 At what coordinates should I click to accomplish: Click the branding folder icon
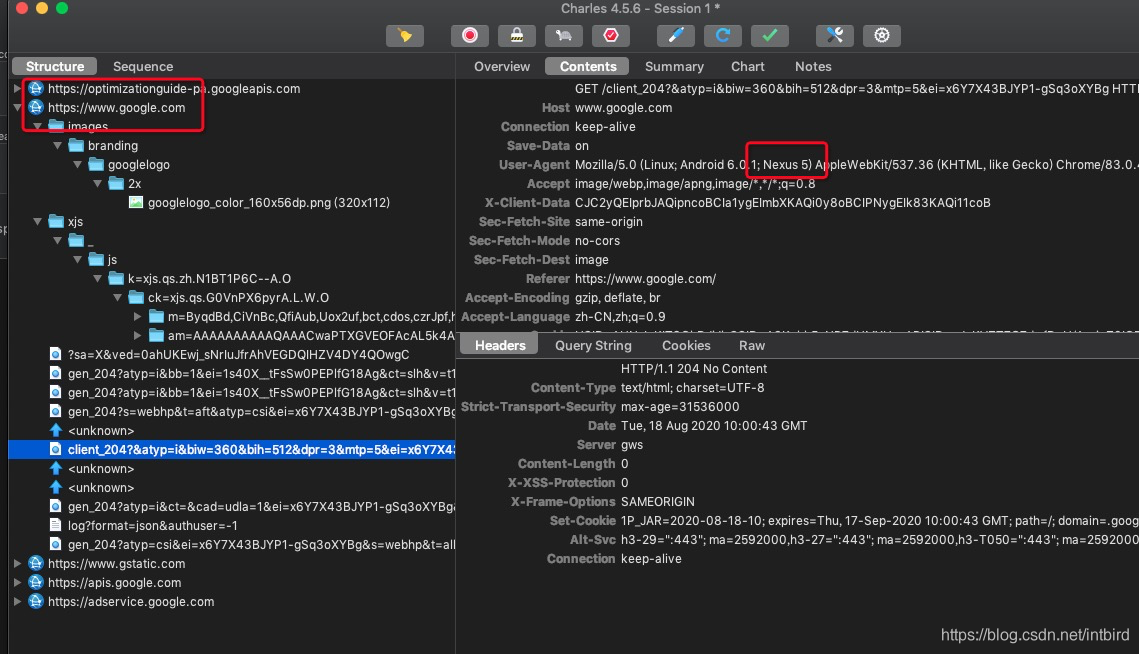tap(76, 145)
